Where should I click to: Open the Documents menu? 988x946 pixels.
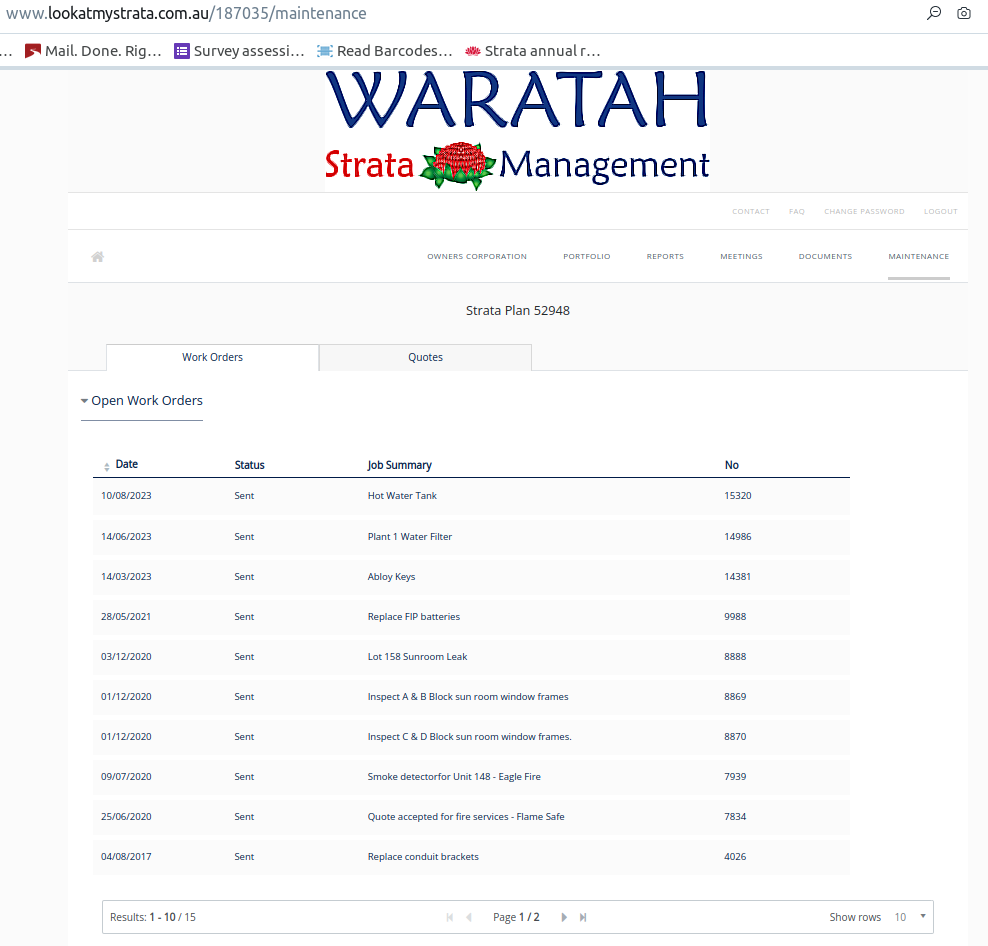click(825, 257)
